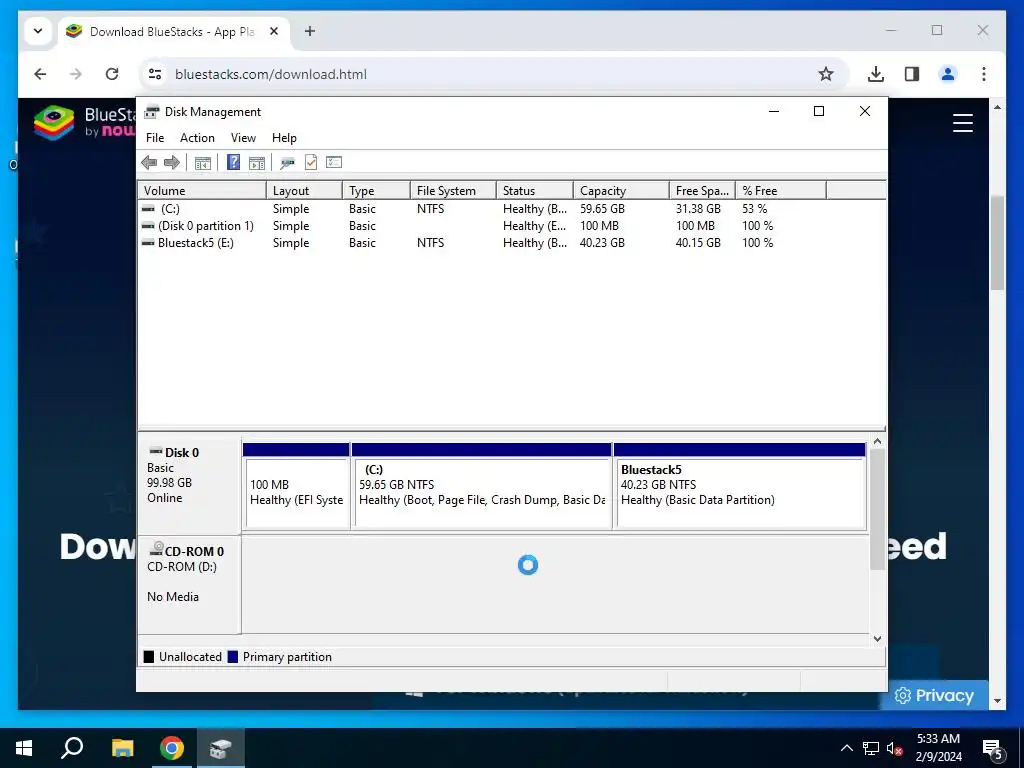Select the Bluestack5 40.23 GB partition block
The image size is (1024, 768).
[740, 486]
